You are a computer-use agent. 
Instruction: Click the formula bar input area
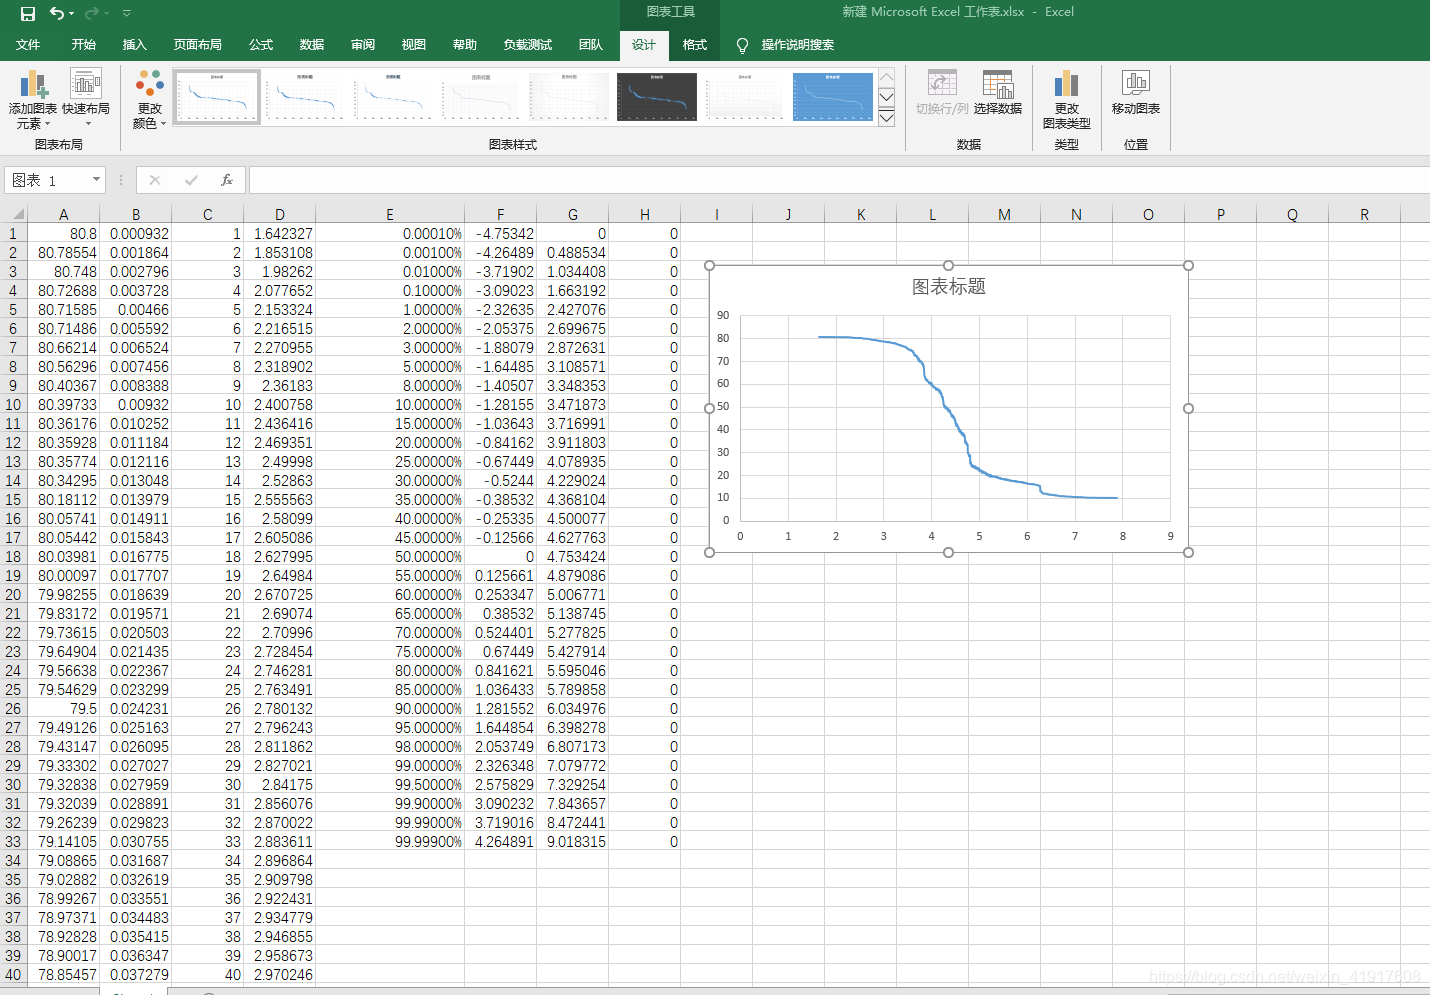point(838,180)
